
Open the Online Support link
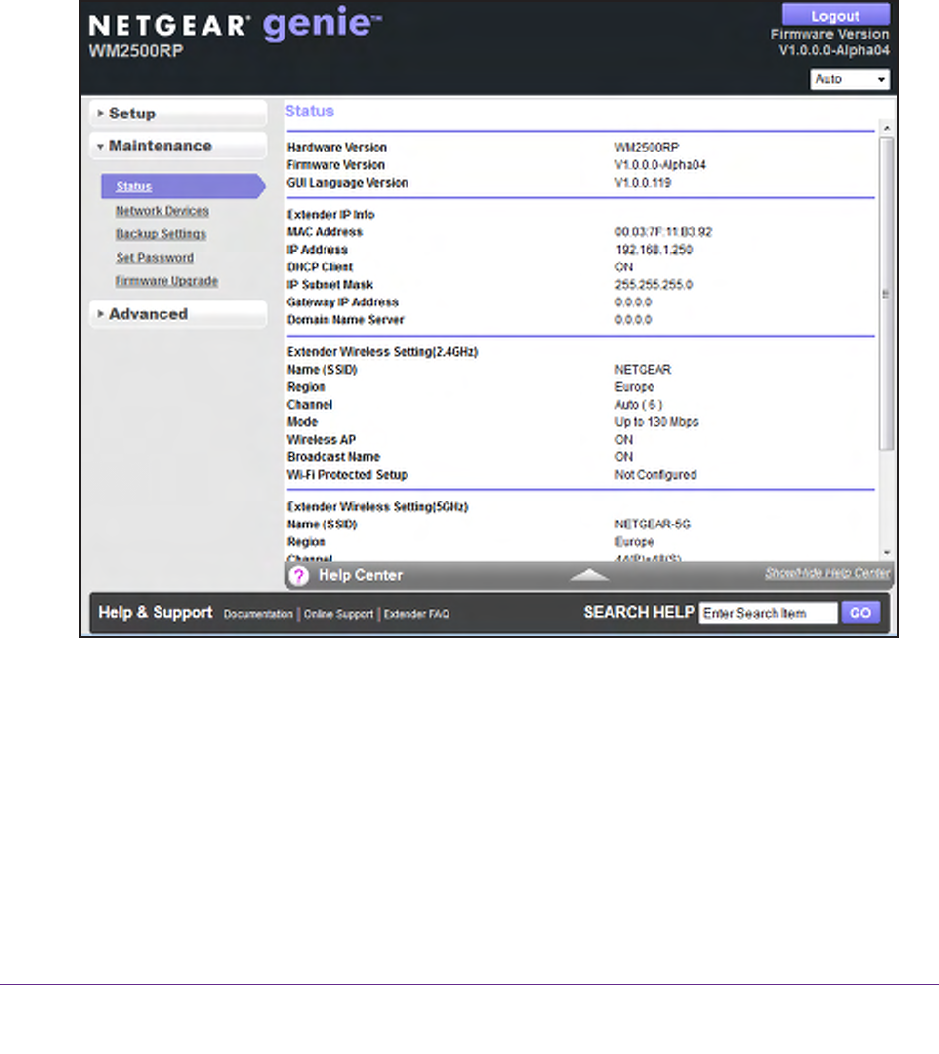coord(338,614)
